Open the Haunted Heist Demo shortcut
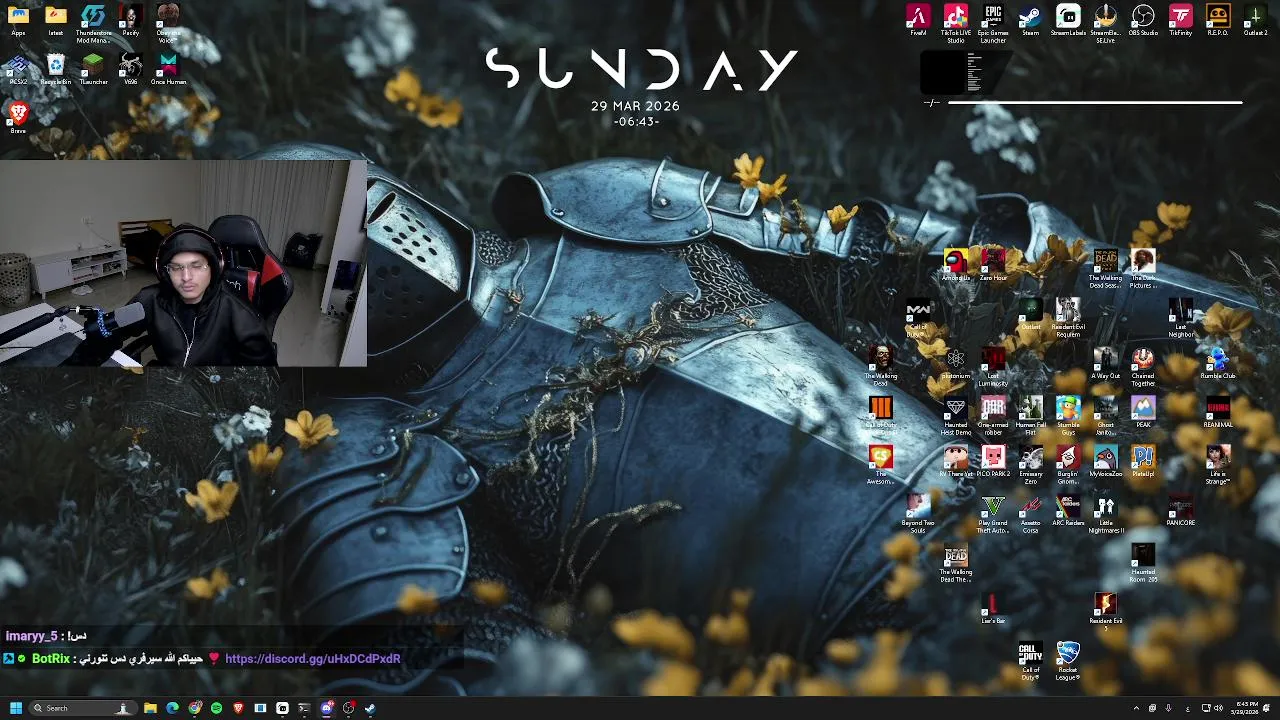This screenshot has height=720, width=1280. [955, 415]
